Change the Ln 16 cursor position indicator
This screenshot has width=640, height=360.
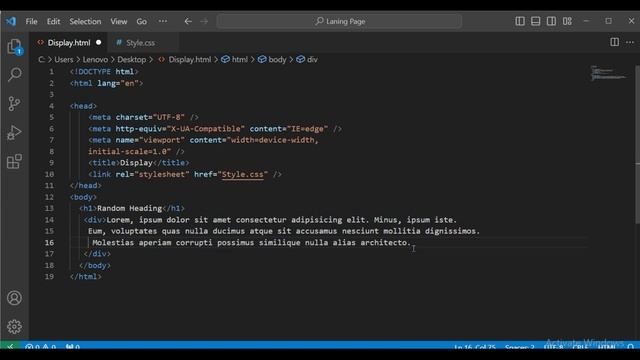[x=475, y=347]
